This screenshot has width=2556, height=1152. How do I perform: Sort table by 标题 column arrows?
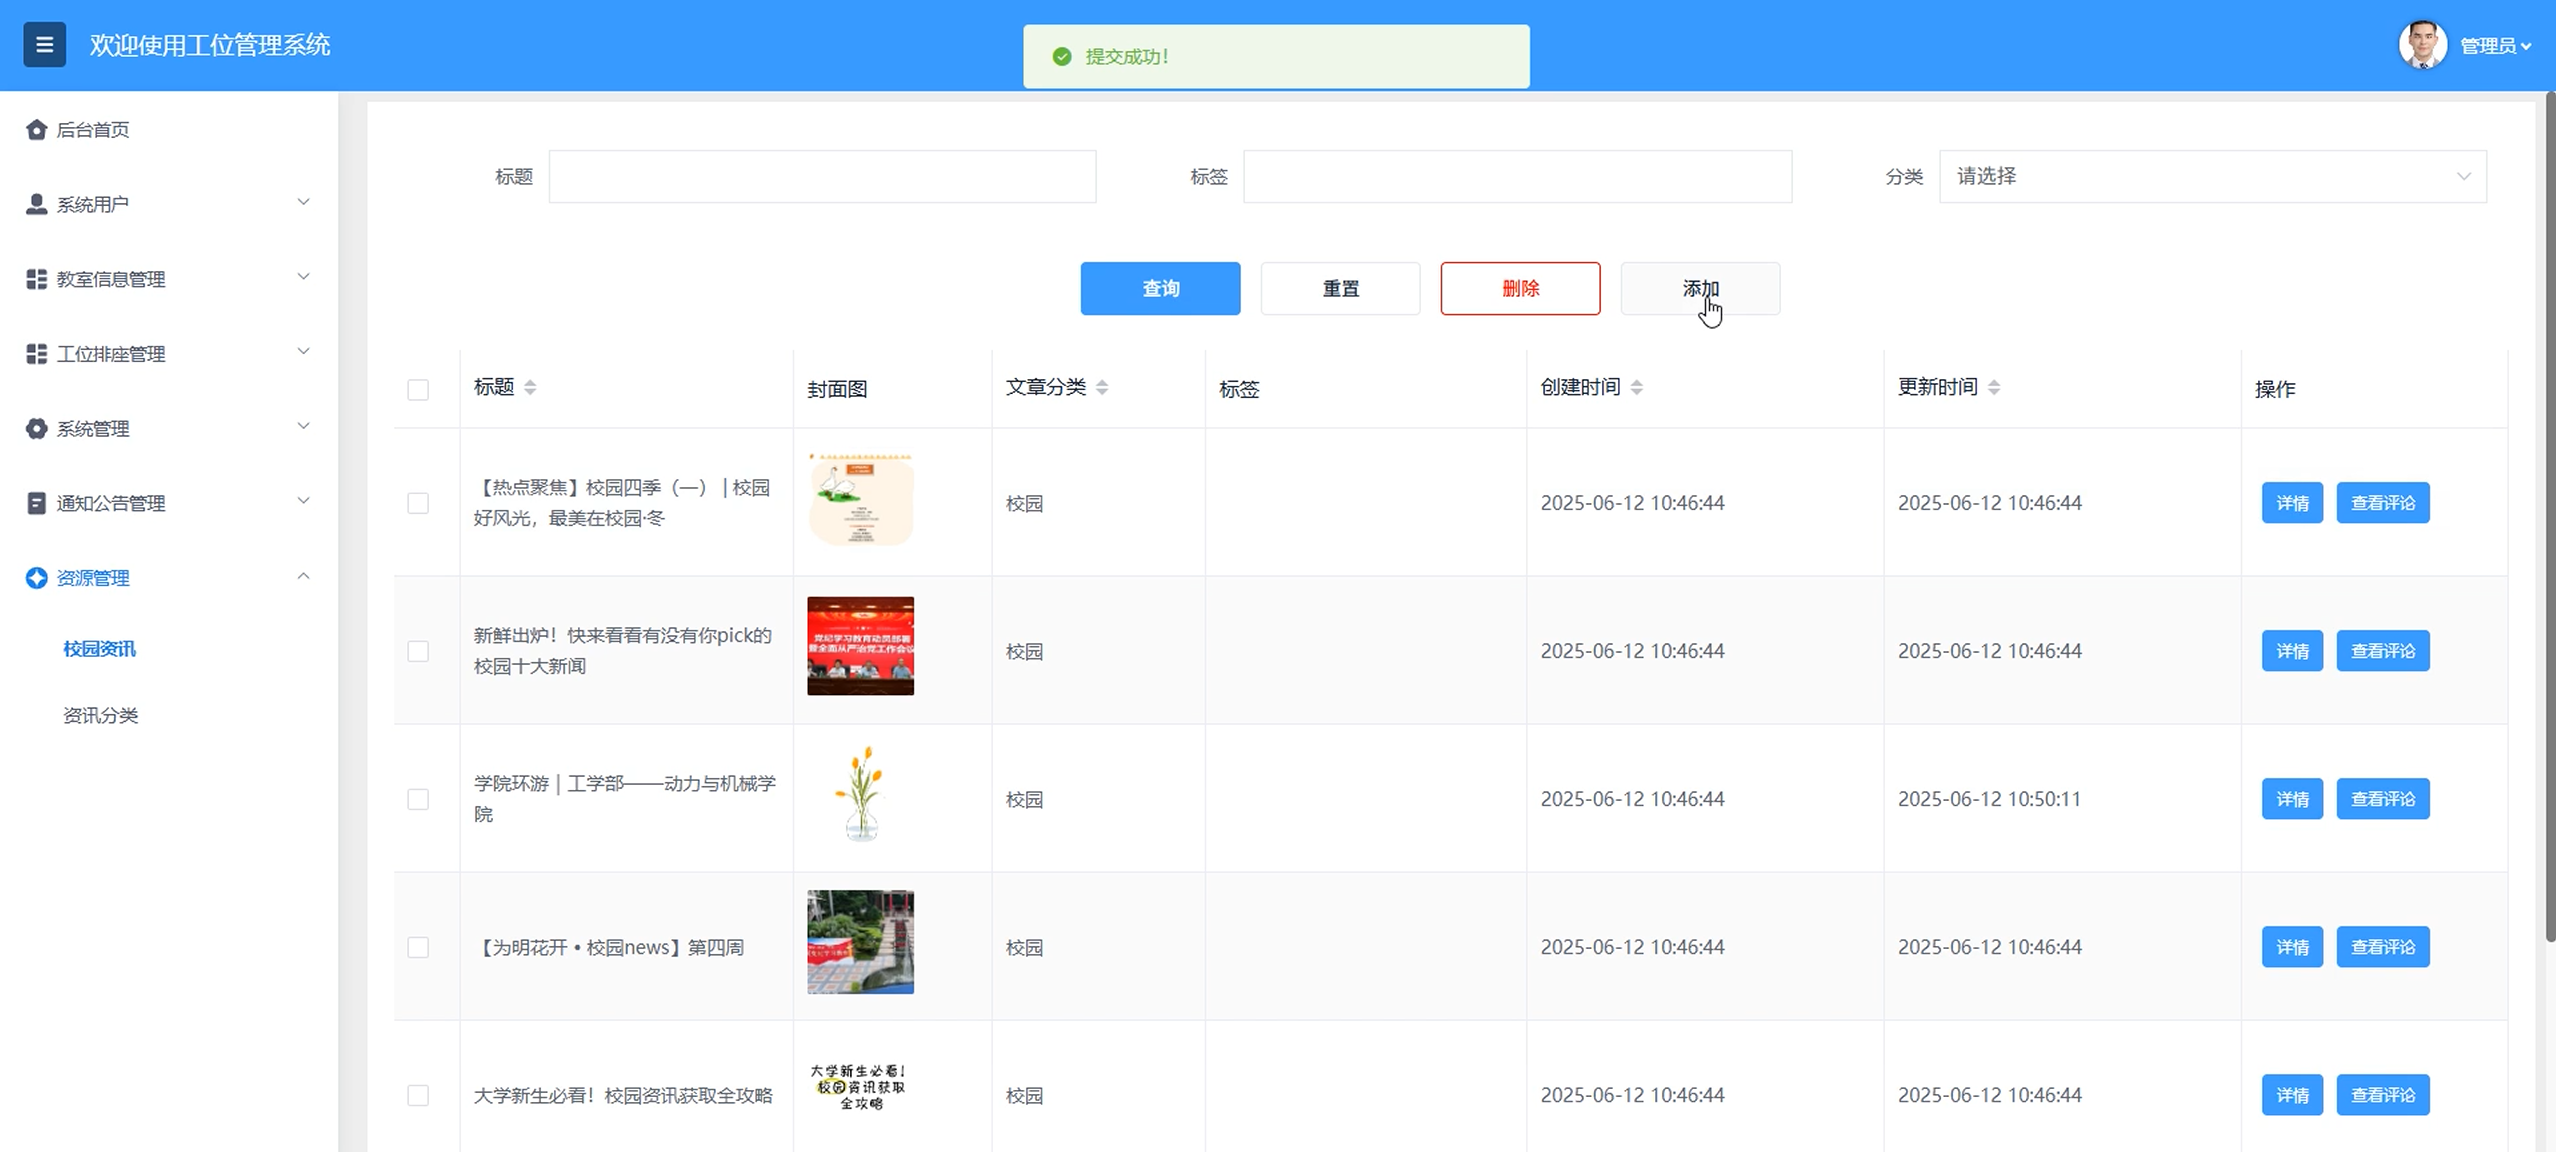tap(530, 388)
